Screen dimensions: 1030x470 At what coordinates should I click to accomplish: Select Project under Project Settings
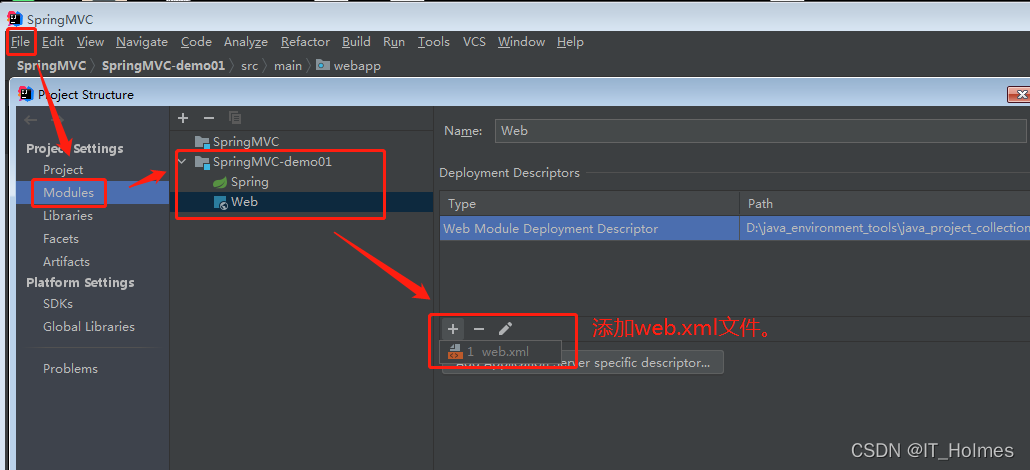tap(63, 170)
